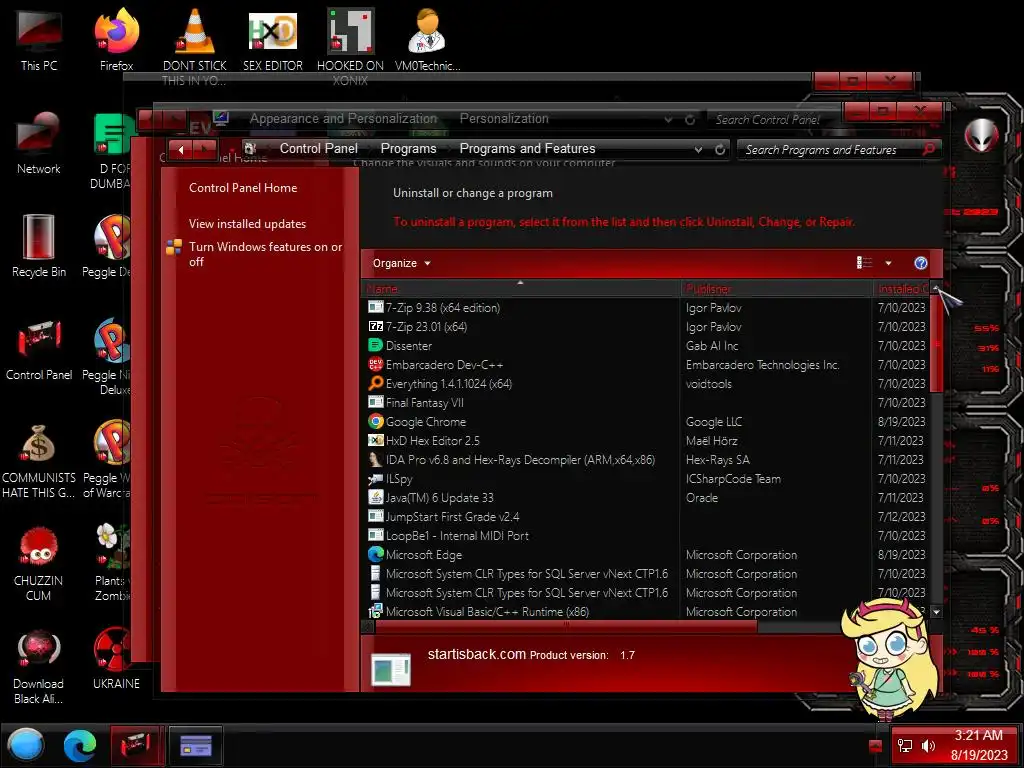Change the view layout icon
The image size is (1024, 768).
coord(864,263)
